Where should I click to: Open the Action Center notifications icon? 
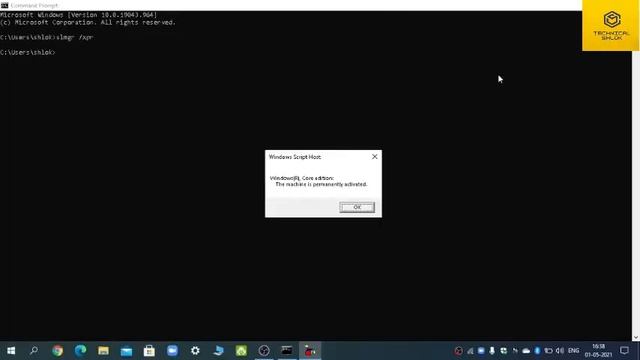point(624,351)
